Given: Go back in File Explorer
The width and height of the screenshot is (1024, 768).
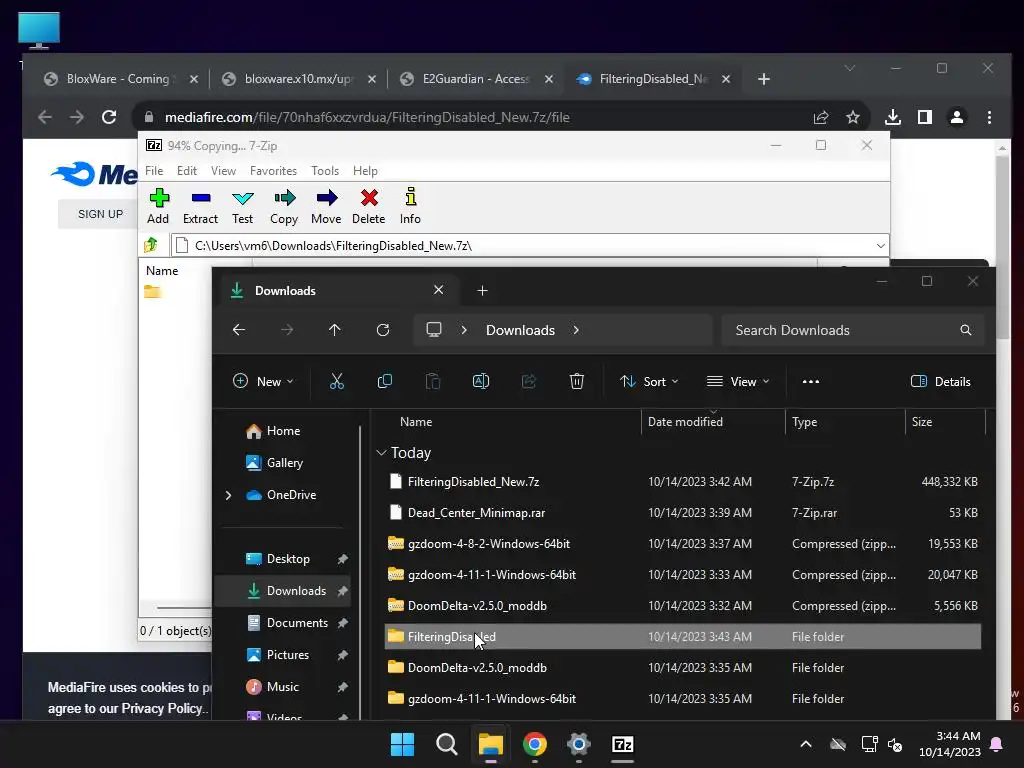Looking at the screenshot, I should point(239,330).
